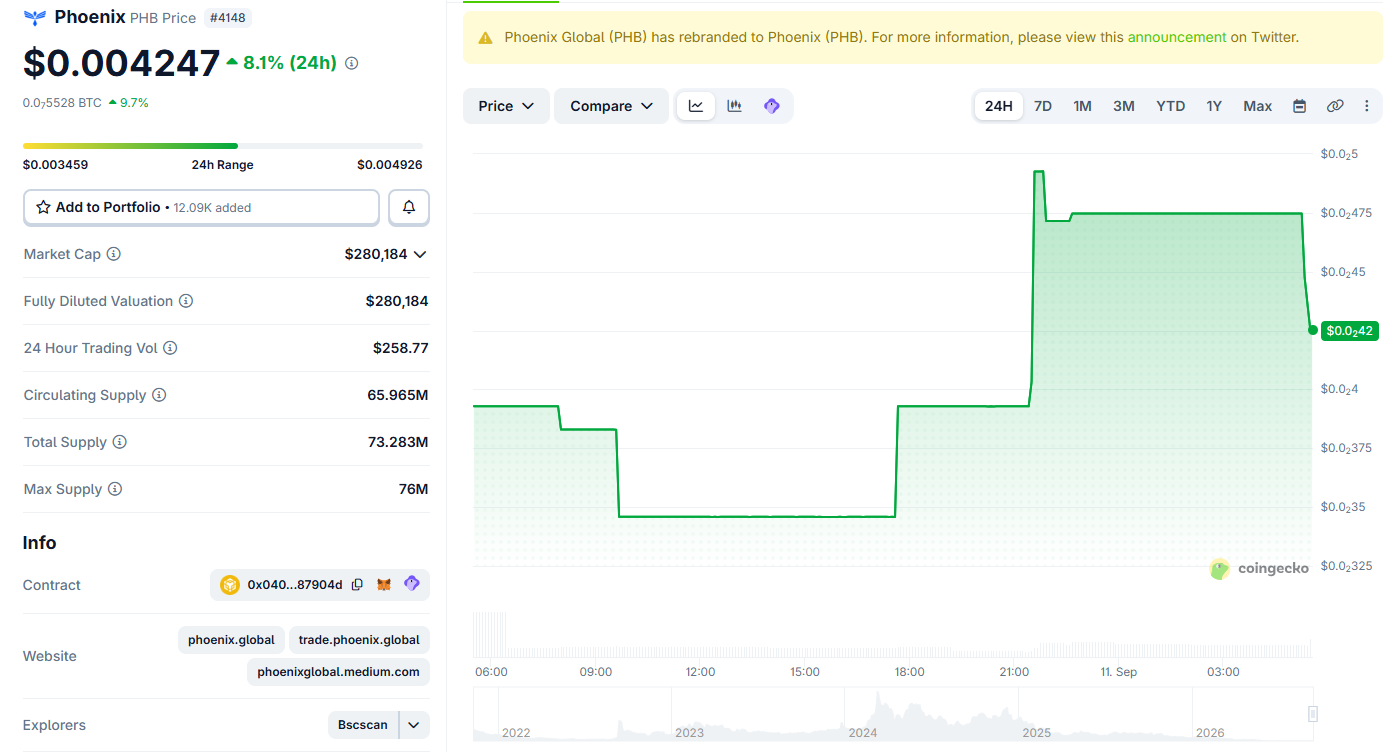Image resolution: width=1398 pixels, height=752 pixels.
Task: Click the bell price alert icon
Action: tap(409, 207)
